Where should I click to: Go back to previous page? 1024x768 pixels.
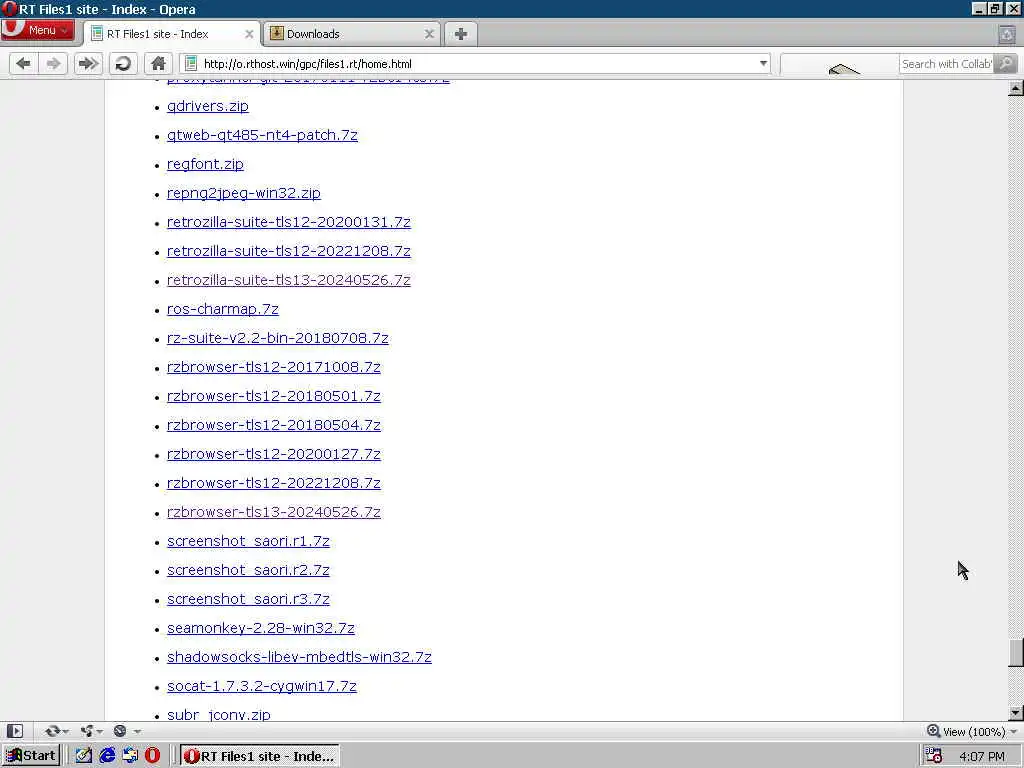24,63
